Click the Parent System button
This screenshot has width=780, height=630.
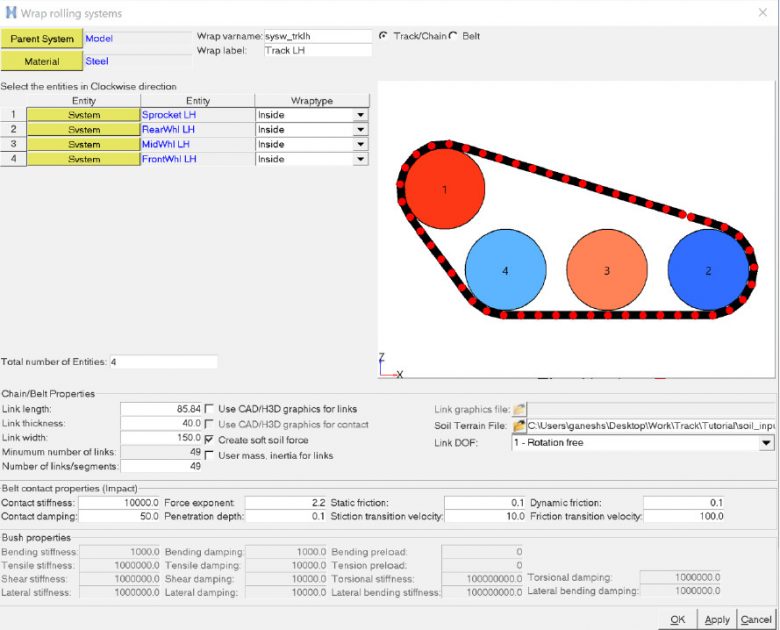(x=42, y=39)
